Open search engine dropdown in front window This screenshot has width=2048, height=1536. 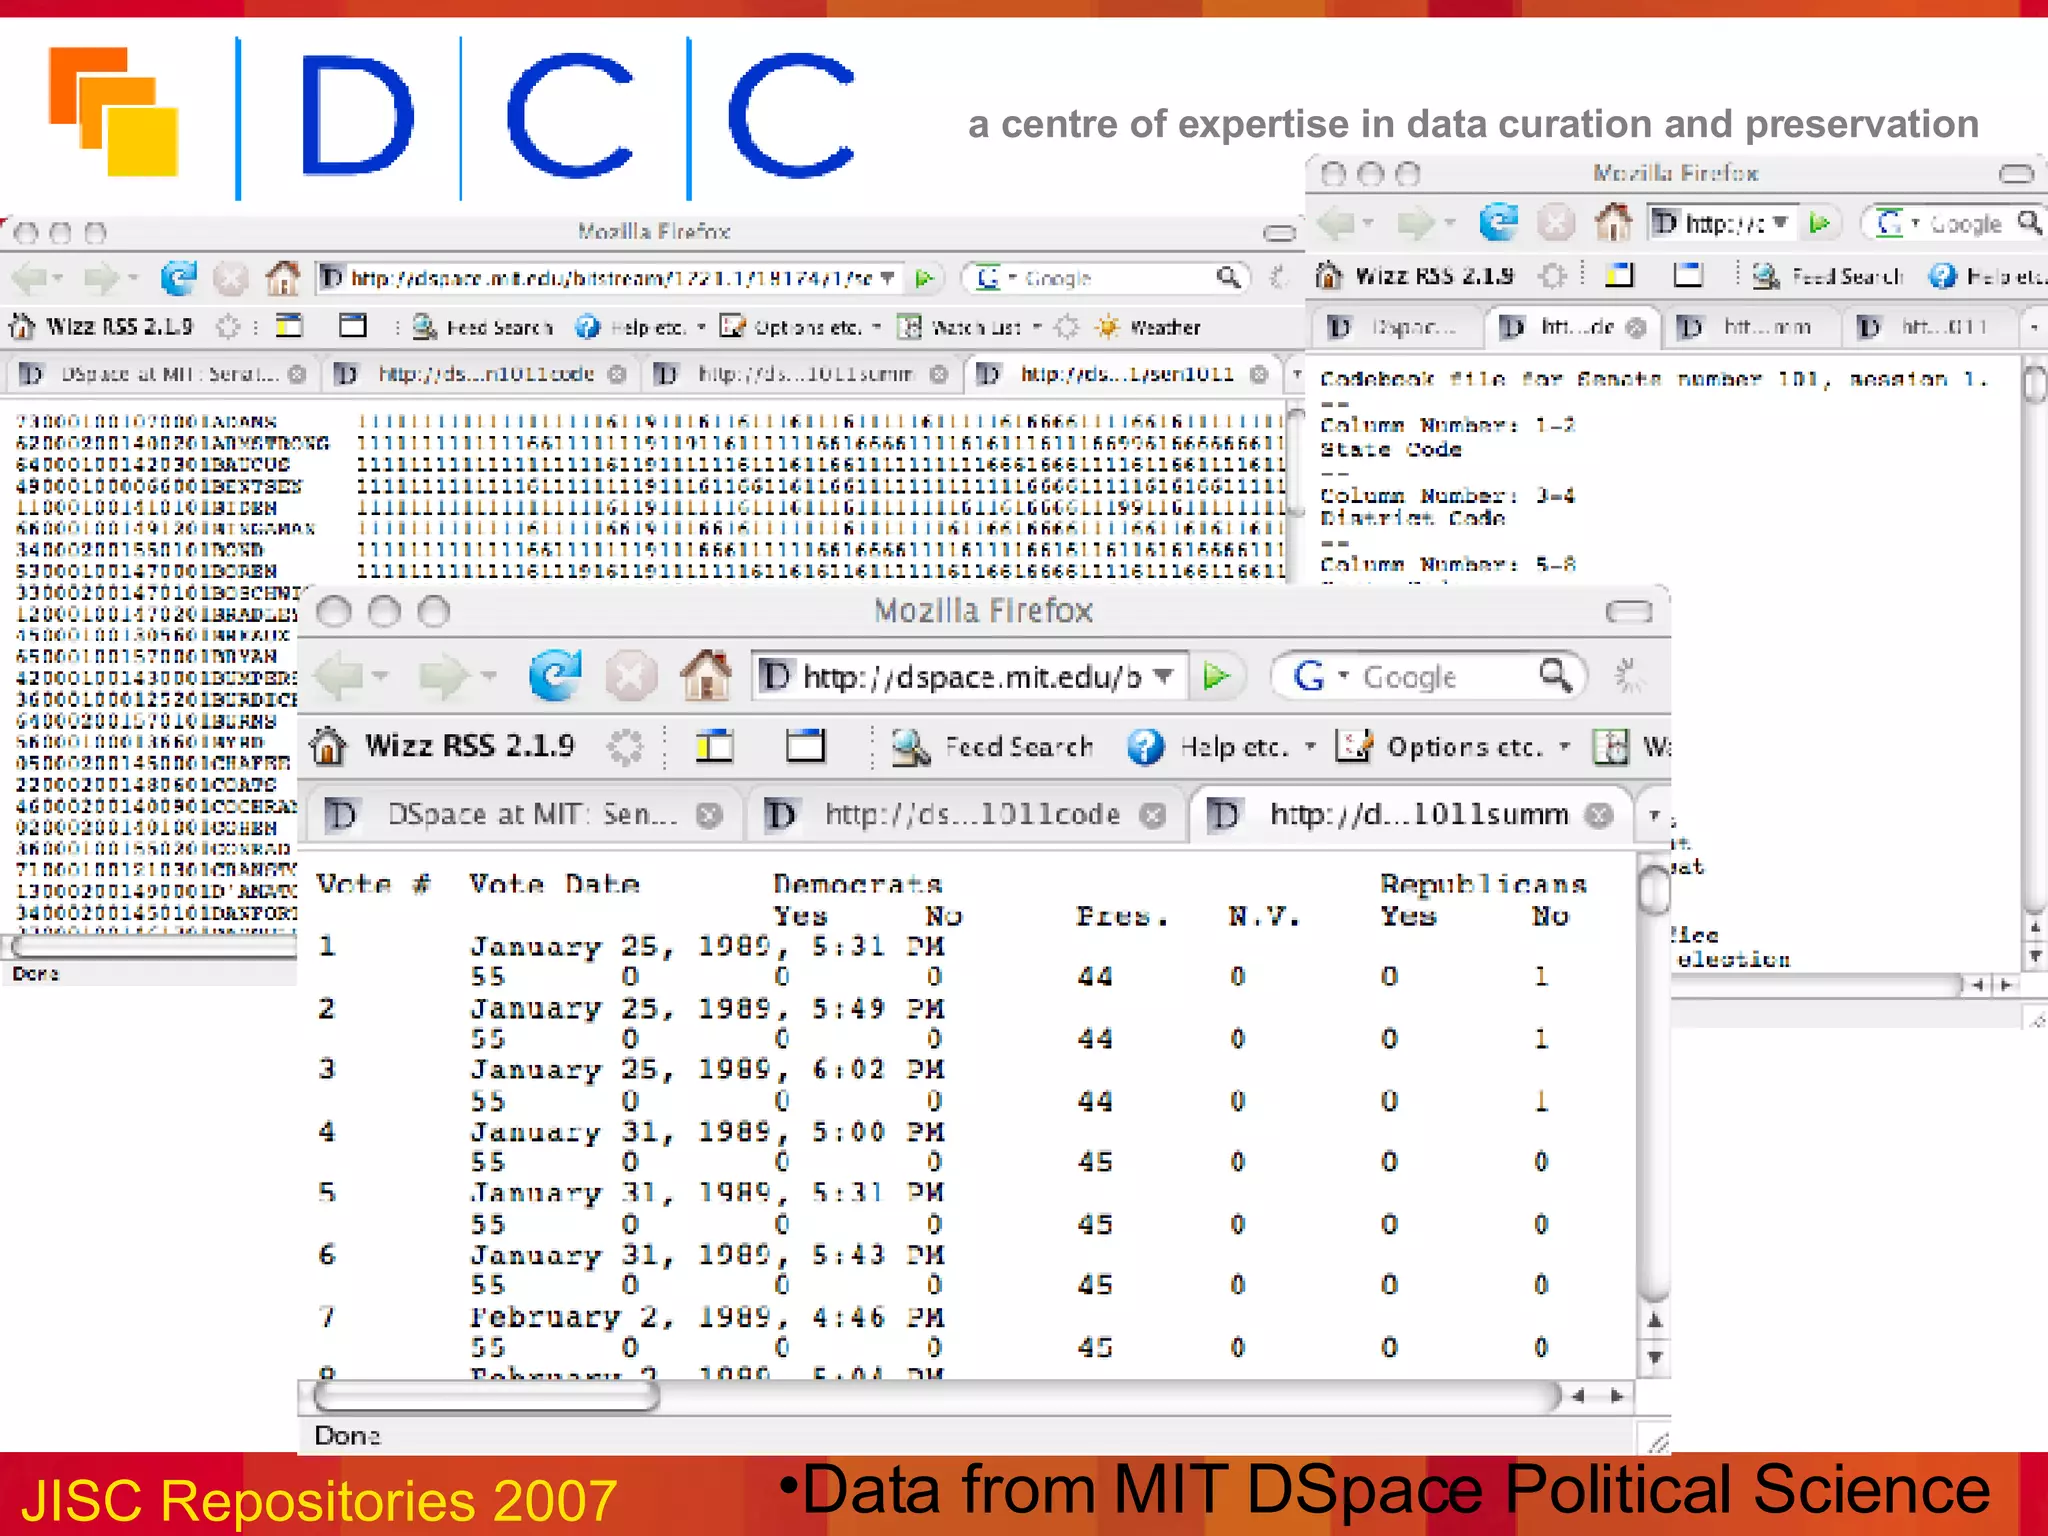tap(1344, 676)
